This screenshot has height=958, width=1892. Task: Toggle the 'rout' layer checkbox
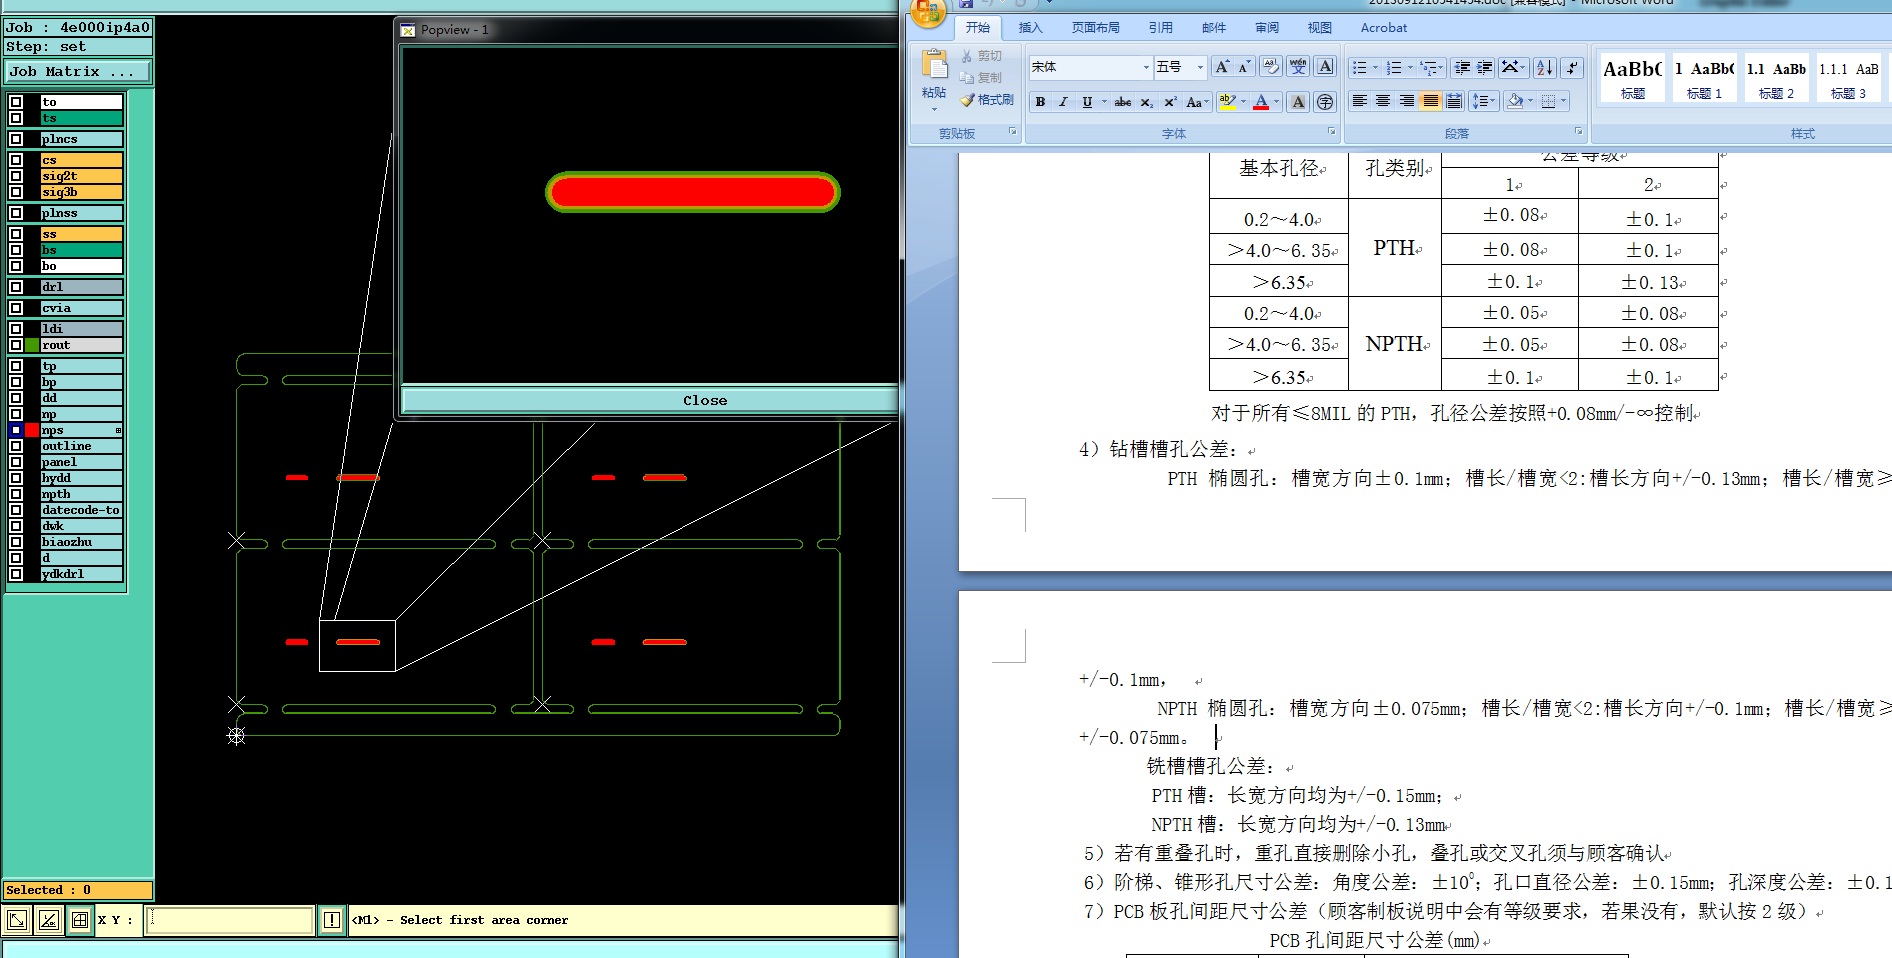16,345
